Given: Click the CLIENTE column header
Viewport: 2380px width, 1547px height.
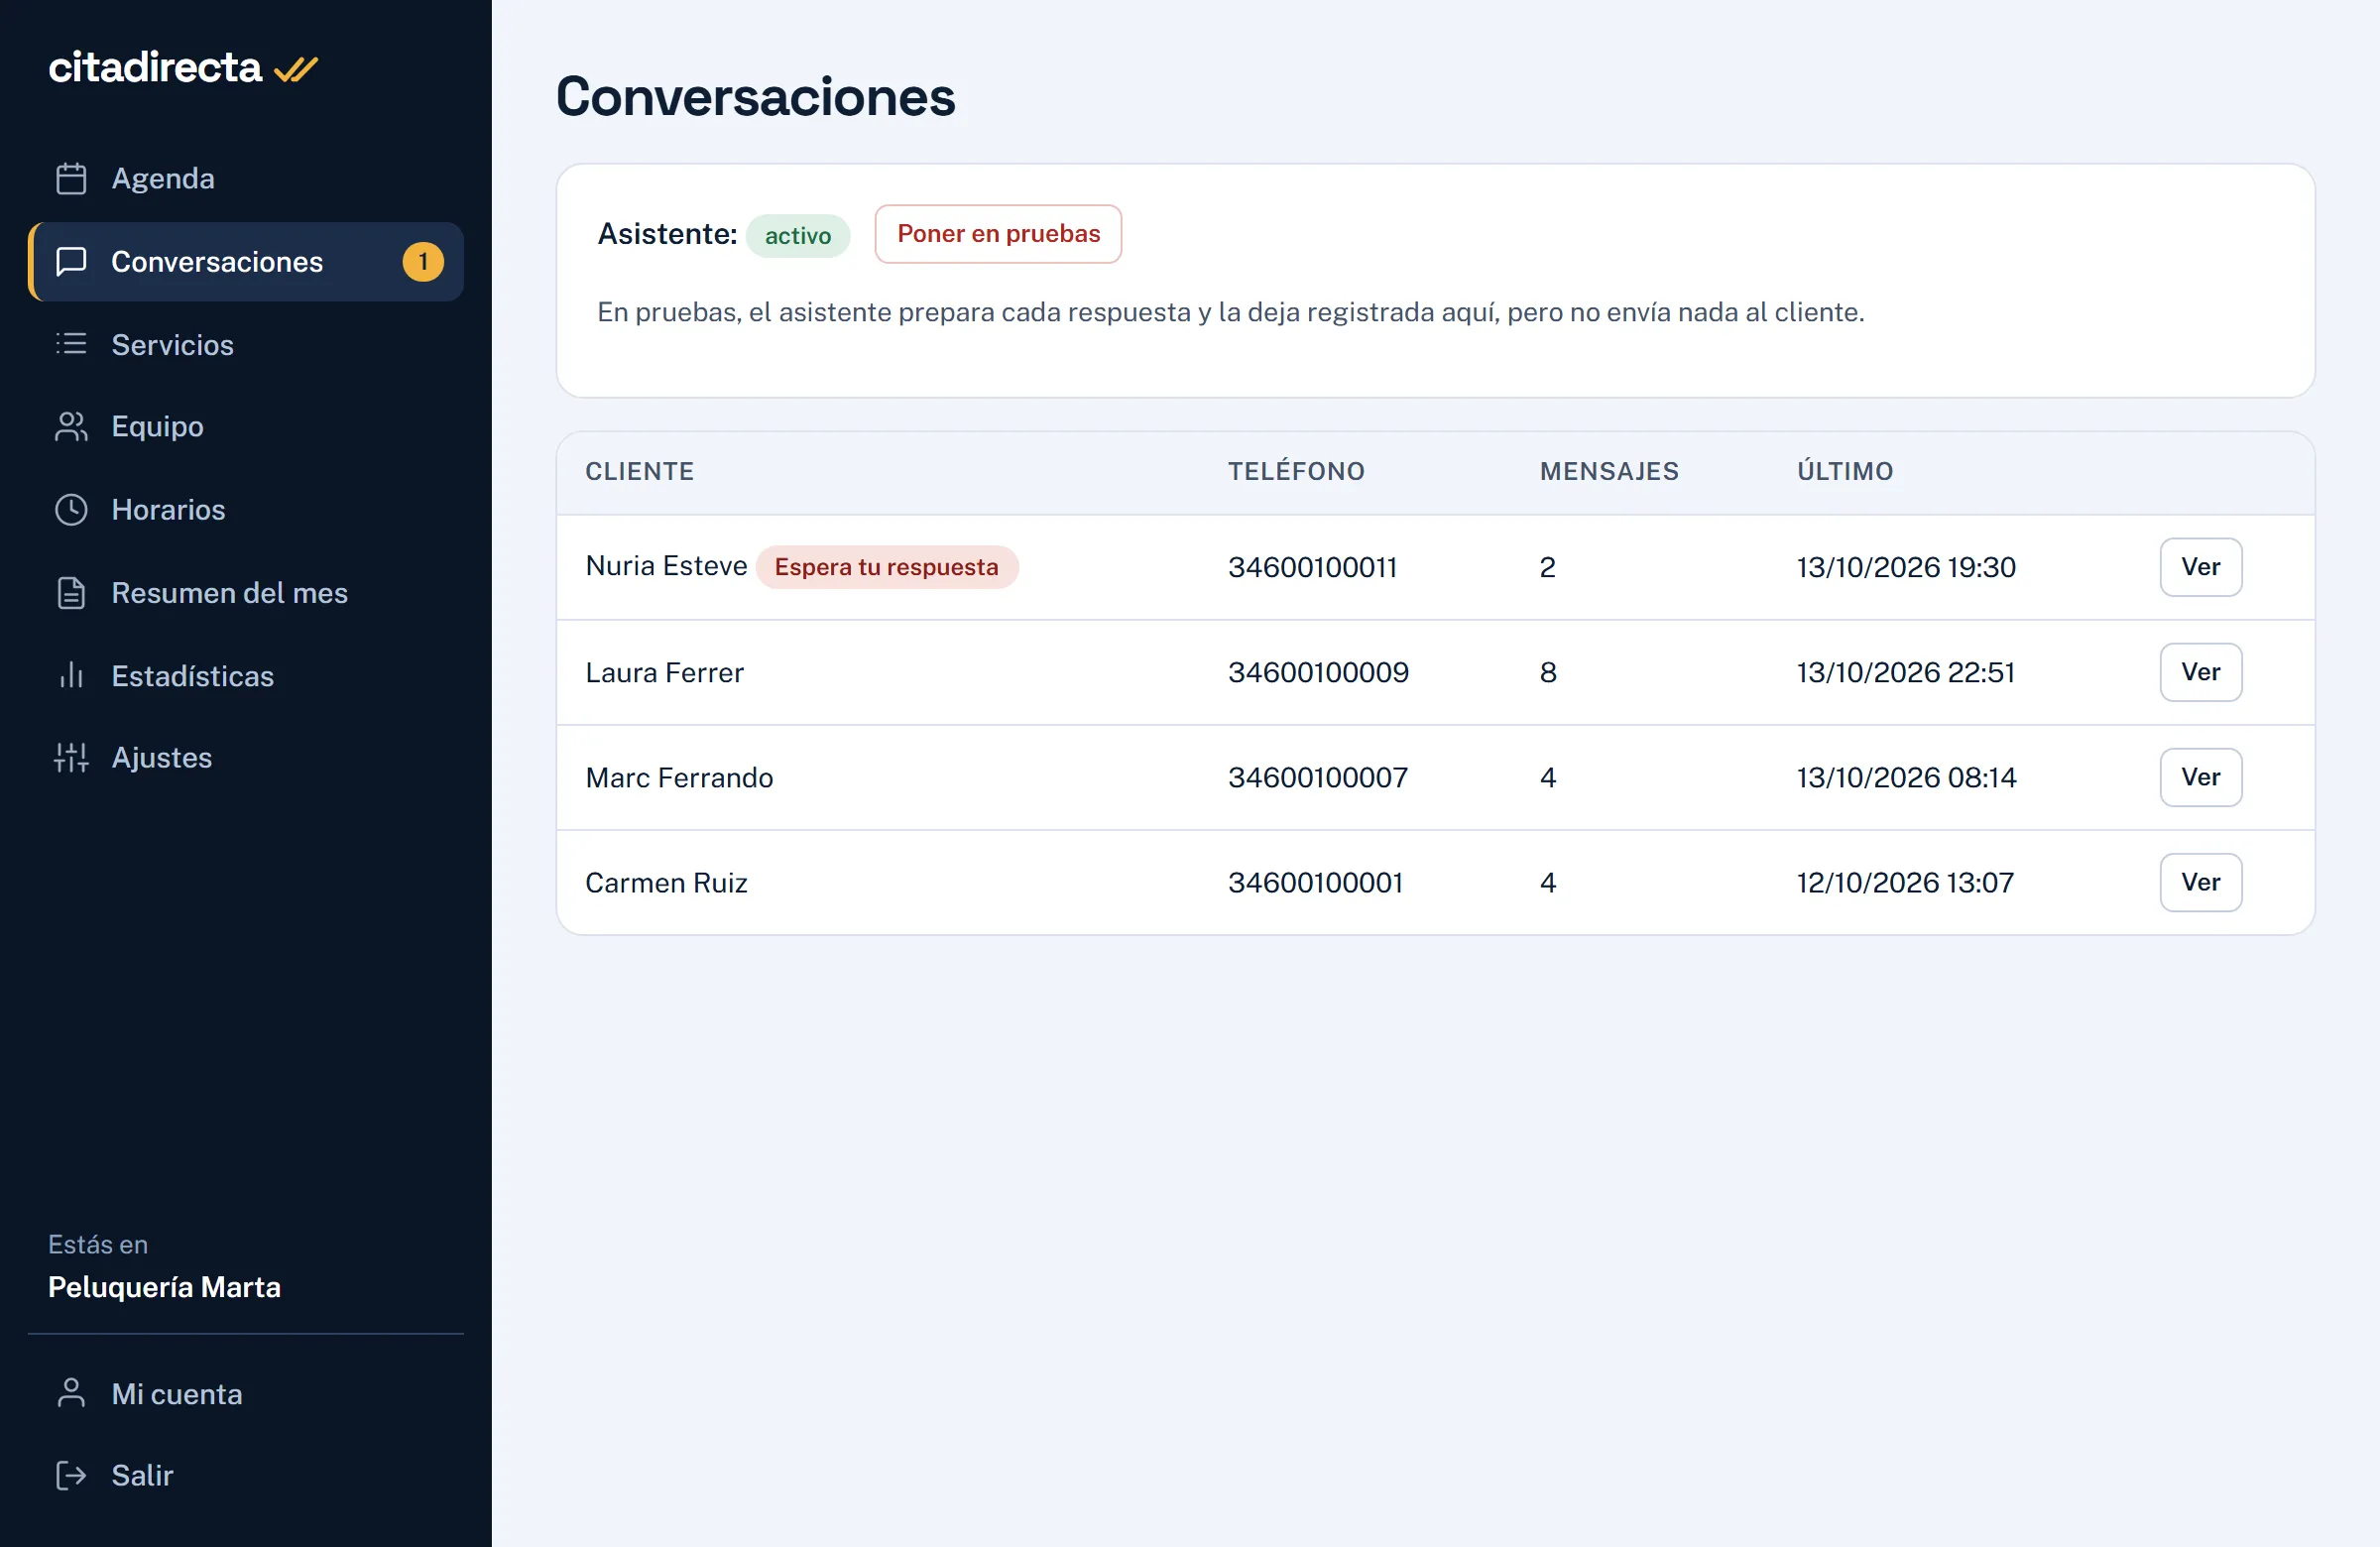Looking at the screenshot, I should click(x=639, y=471).
